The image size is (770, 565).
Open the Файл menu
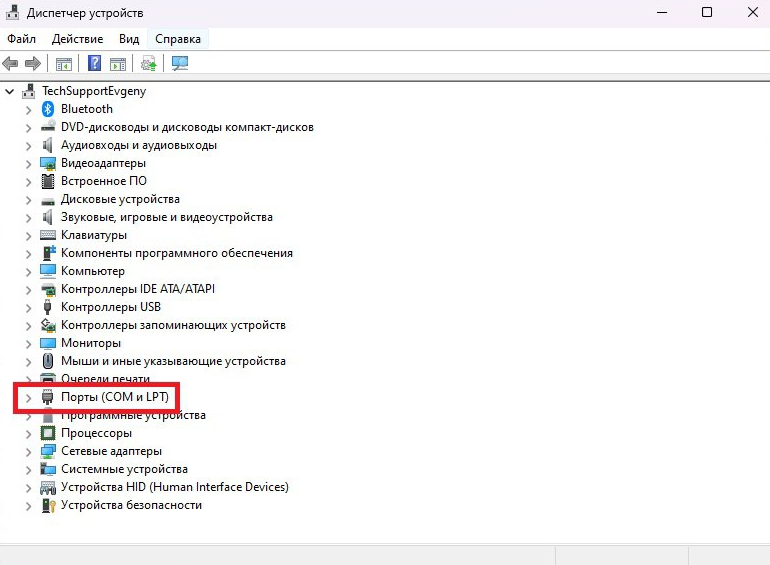click(x=21, y=39)
